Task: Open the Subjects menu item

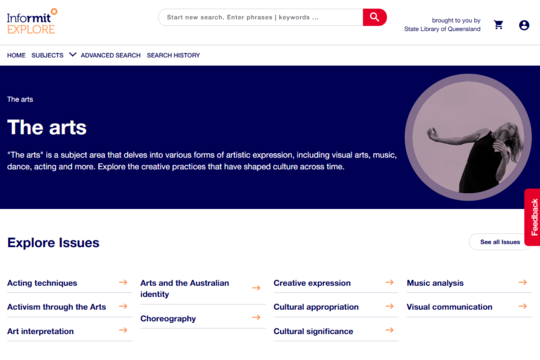Action: point(48,55)
